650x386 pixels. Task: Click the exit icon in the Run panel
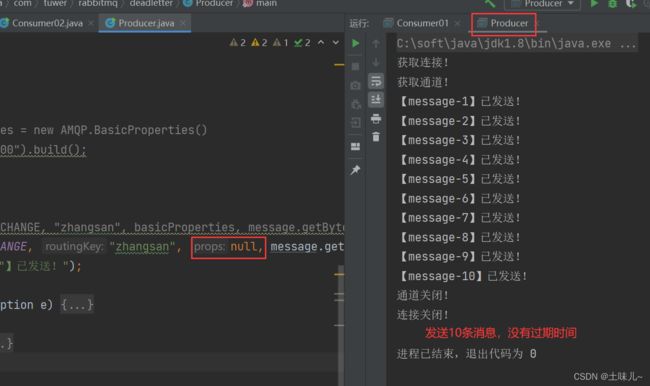click(355, 123)
